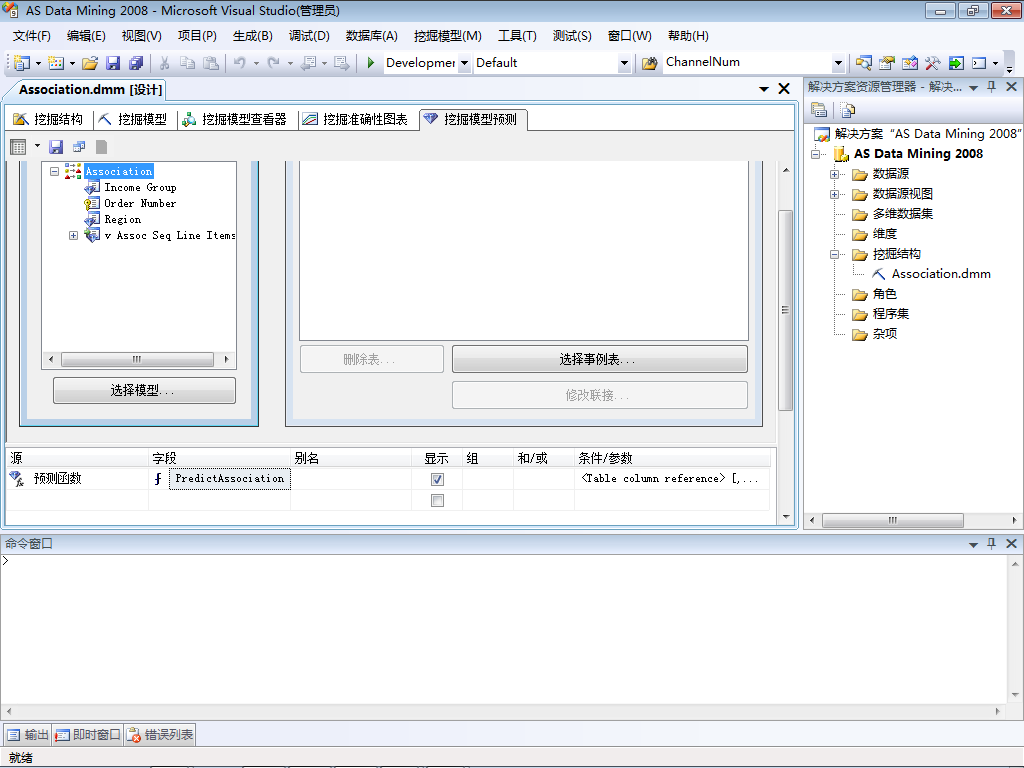The width and height of the screenshot is (1024, 768).
Task: Click the main toolbar Save icon
Action: point(113,63)
